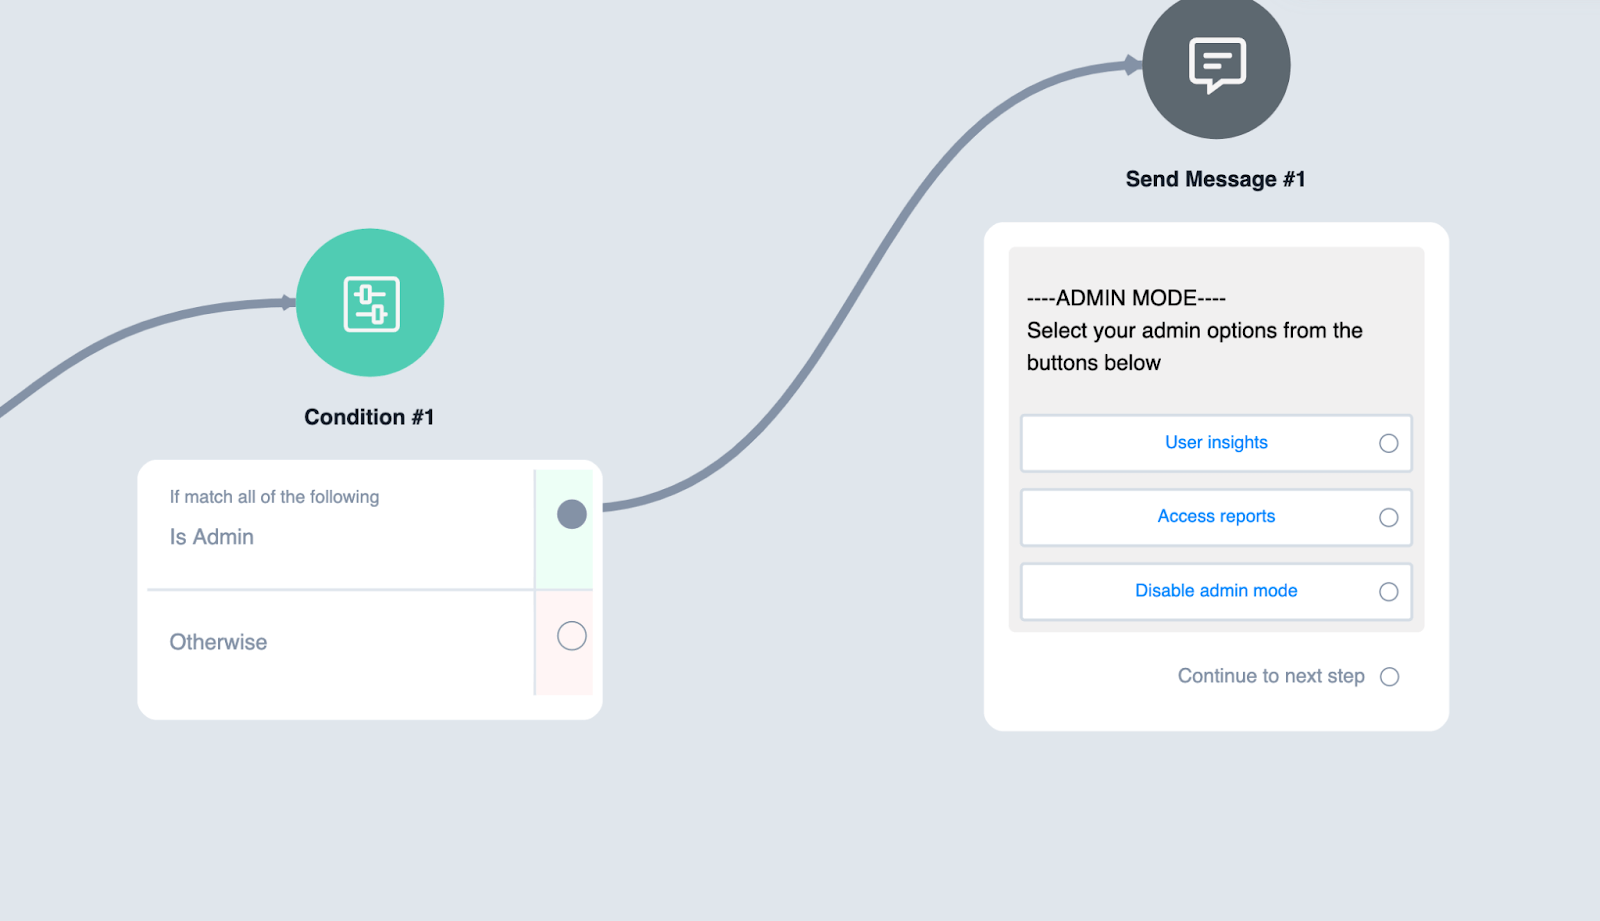Click the 'If match all of the following' label
The image size is (1600, 921).
coord(274,497)
